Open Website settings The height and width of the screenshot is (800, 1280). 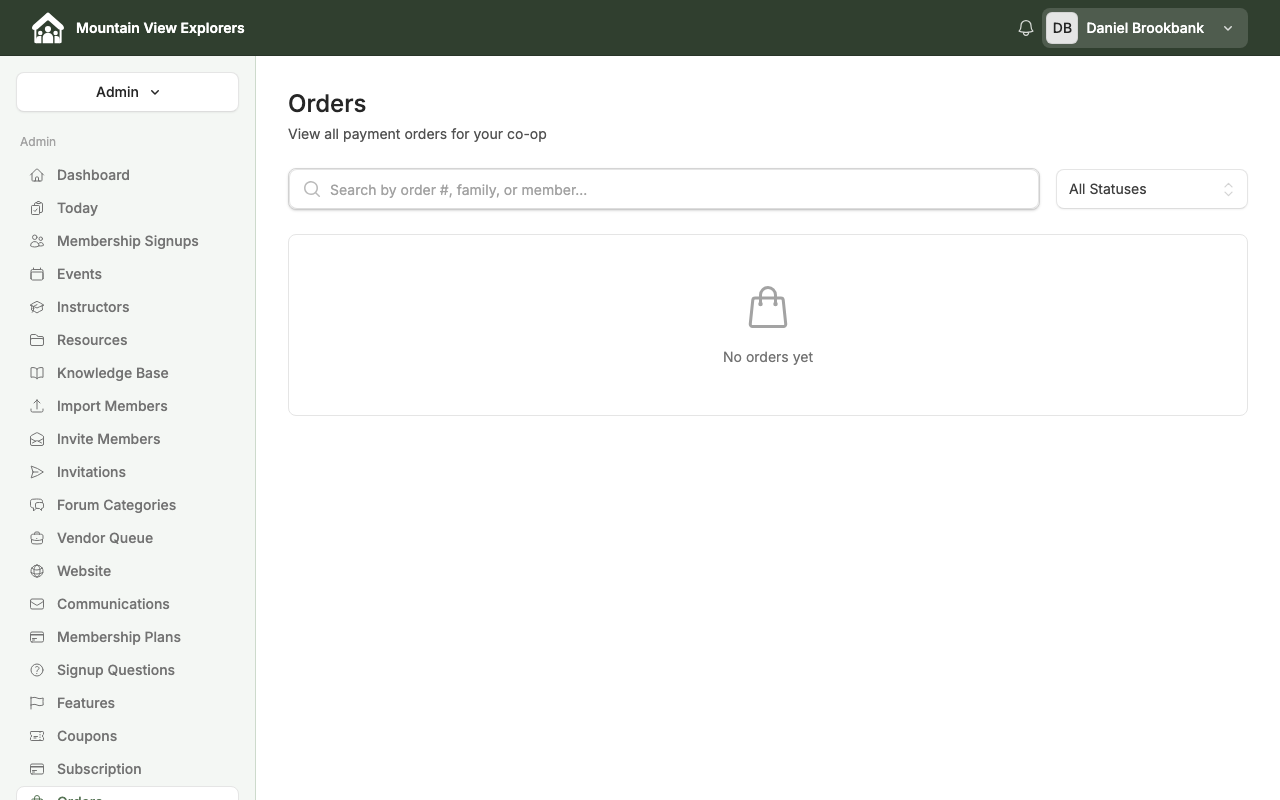[x=127, y=571]
